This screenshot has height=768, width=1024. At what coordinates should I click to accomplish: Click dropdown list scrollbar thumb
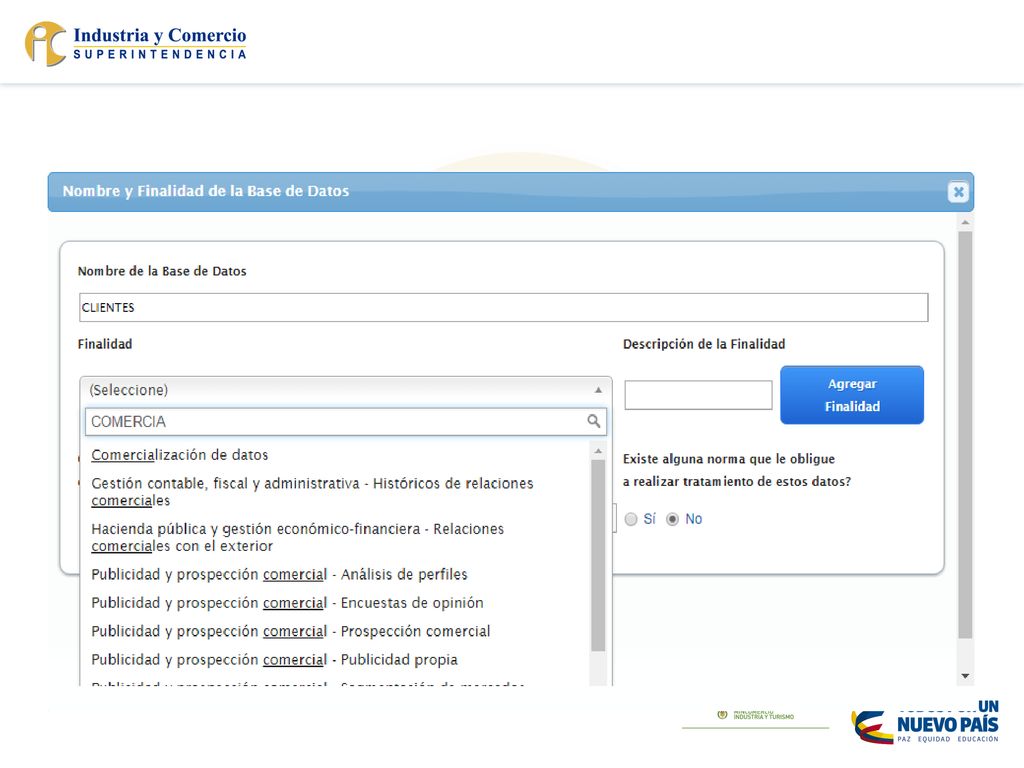click(x=598, y=555)
